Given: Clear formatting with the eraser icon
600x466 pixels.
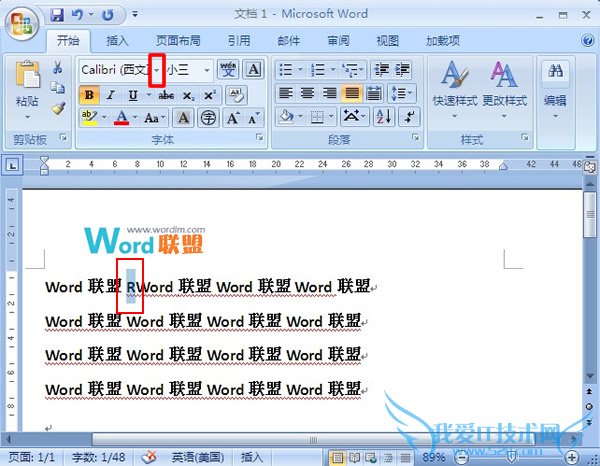Looking at the screenshot, I should [x=236, y=95].
